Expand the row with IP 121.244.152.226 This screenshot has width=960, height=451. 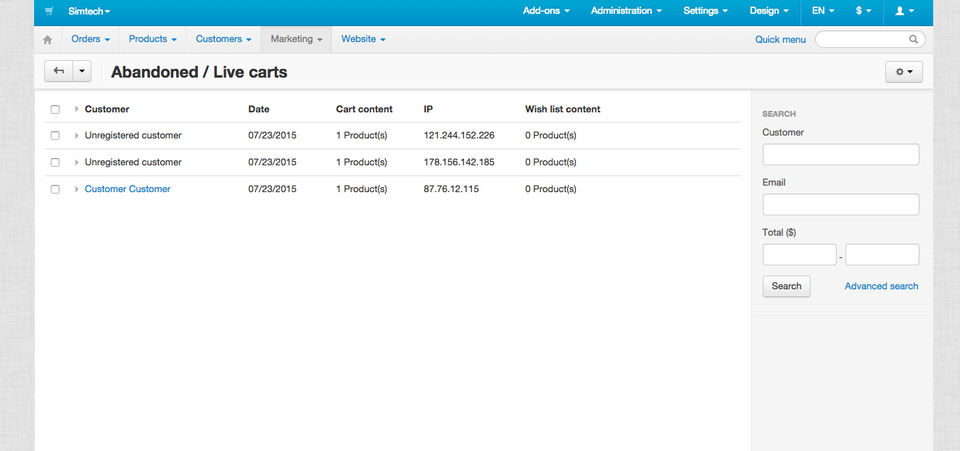point(77,135)
